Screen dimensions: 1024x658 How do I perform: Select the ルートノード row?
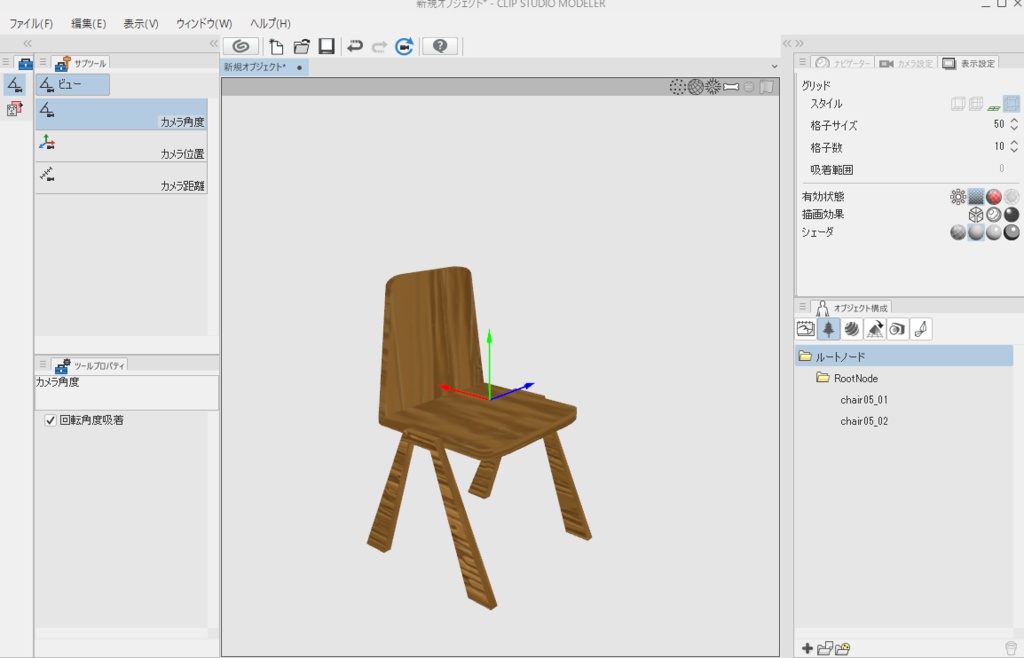pos(904,356)
